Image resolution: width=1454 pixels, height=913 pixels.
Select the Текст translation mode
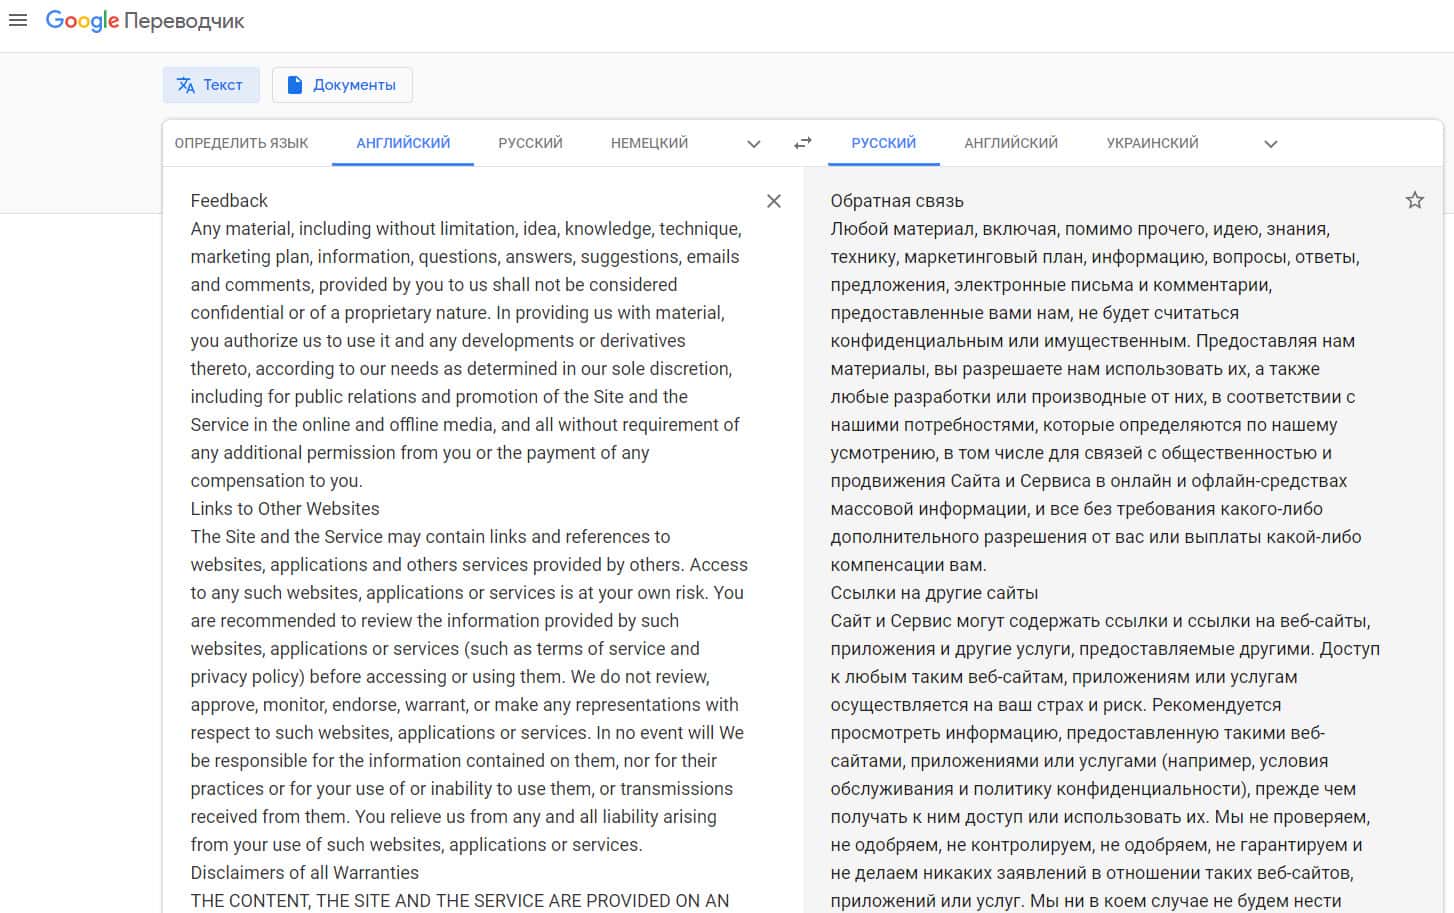[211, 85]
